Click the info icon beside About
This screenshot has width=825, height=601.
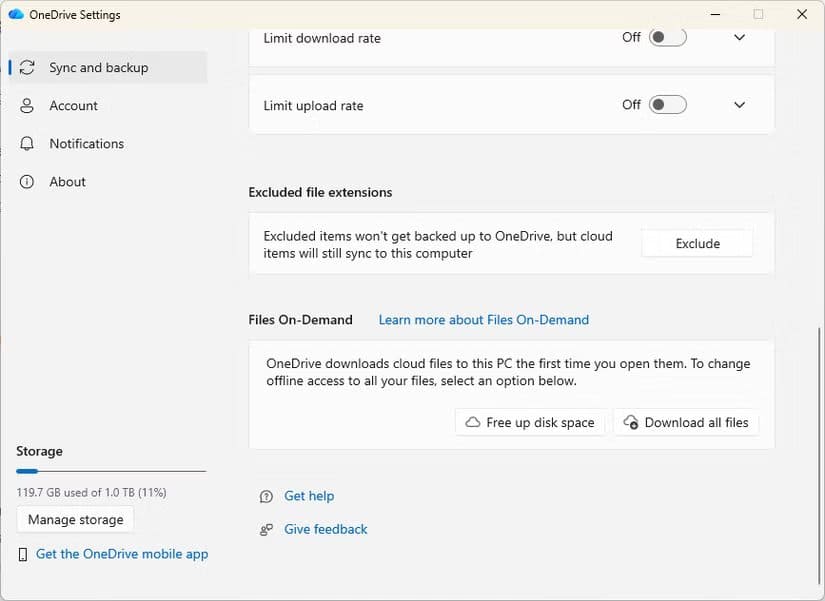26,182
